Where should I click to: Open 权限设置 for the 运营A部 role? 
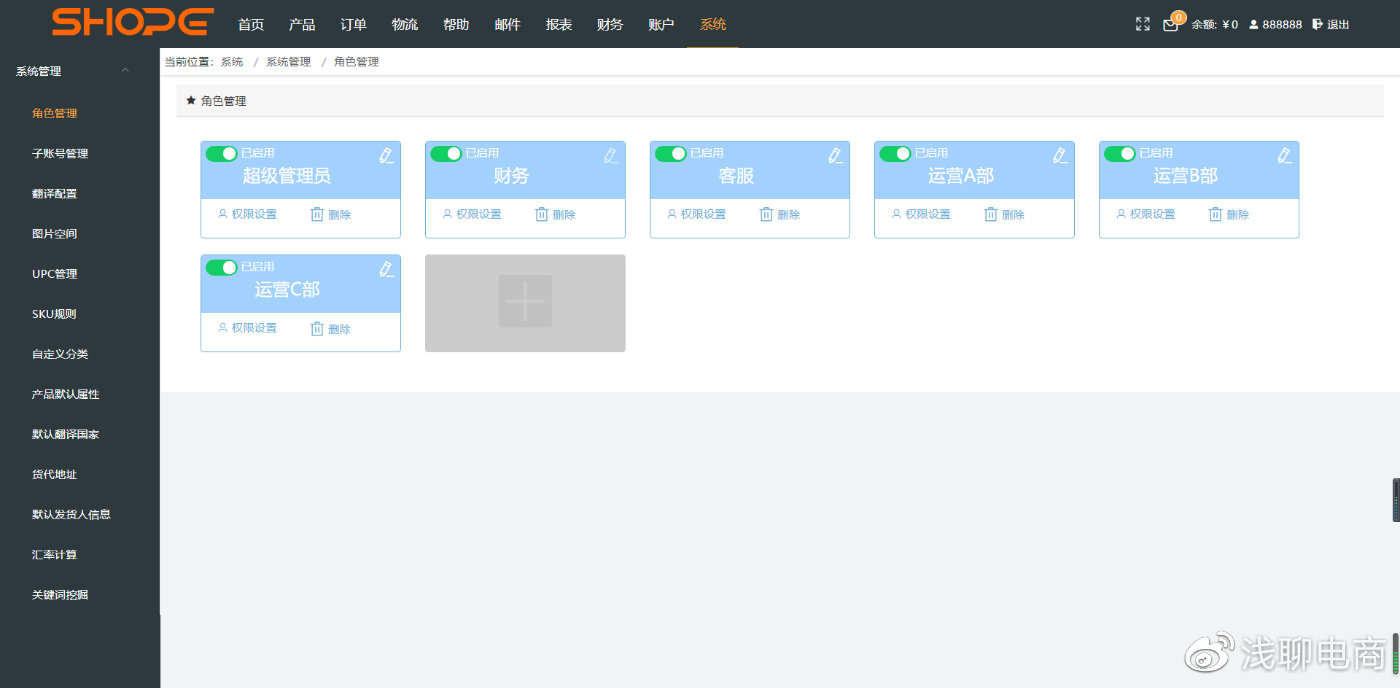(x=921, y=214)
